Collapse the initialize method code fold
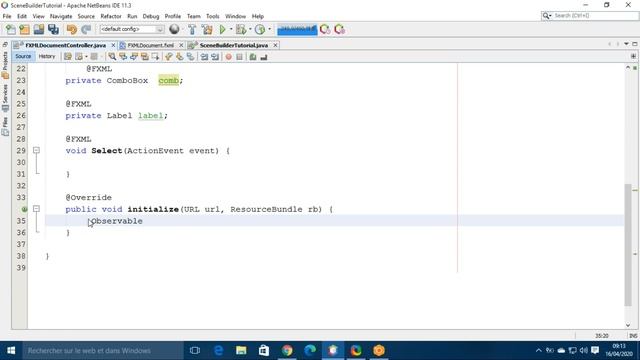Screen dimensions: 640x360 [36, 209]
